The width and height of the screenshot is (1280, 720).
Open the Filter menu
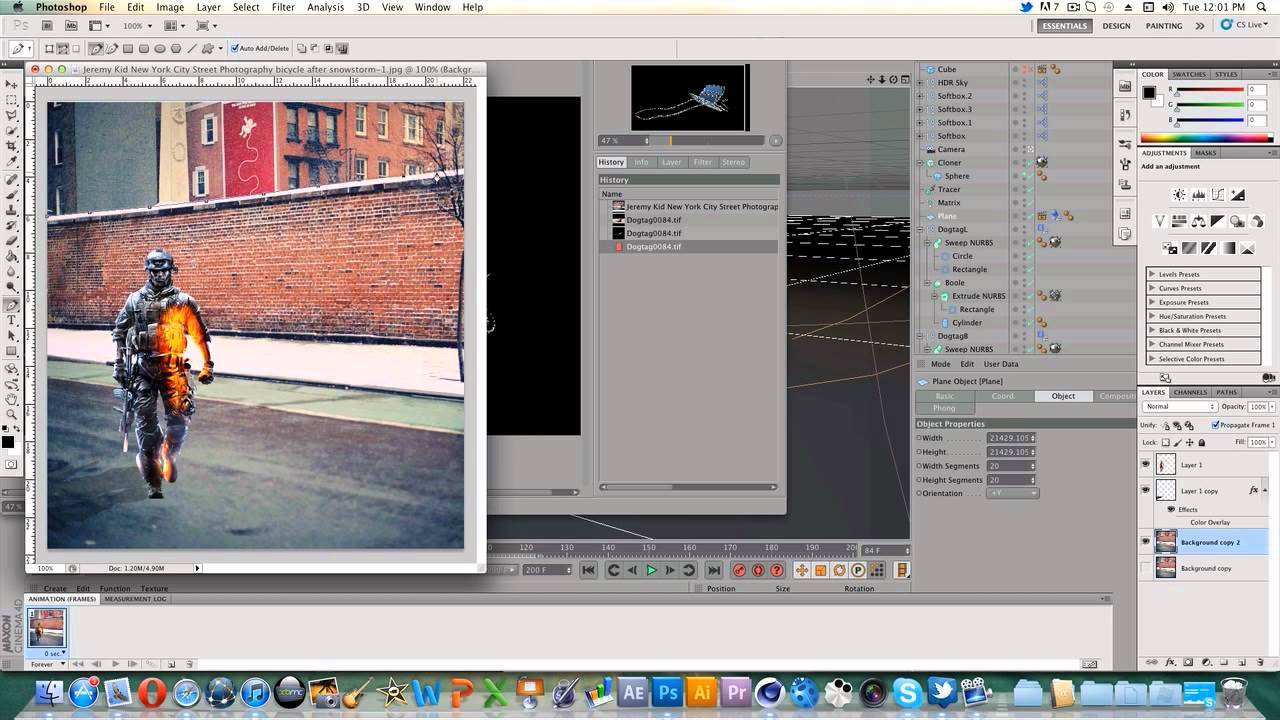click(283, 7)
